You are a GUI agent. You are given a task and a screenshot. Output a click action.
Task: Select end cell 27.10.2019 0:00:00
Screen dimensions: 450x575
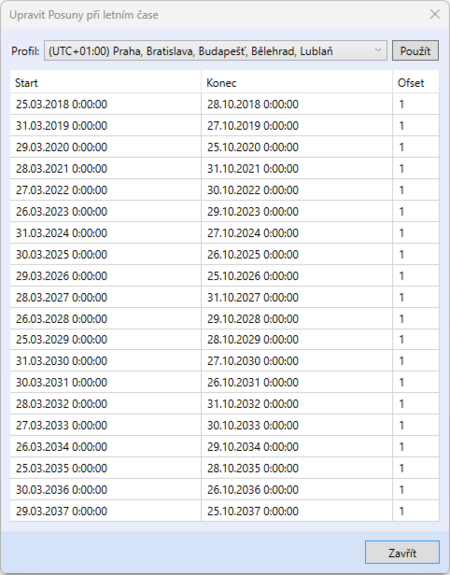click(297, 125)
